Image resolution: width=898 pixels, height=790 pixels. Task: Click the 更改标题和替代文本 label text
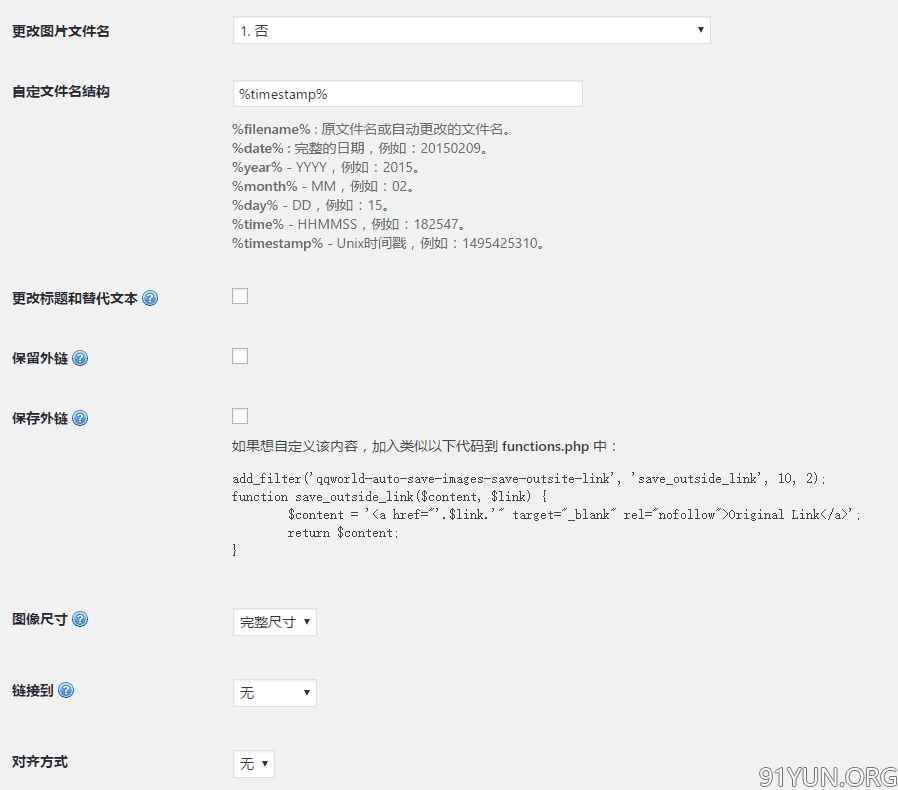click(x=75, y=298)
